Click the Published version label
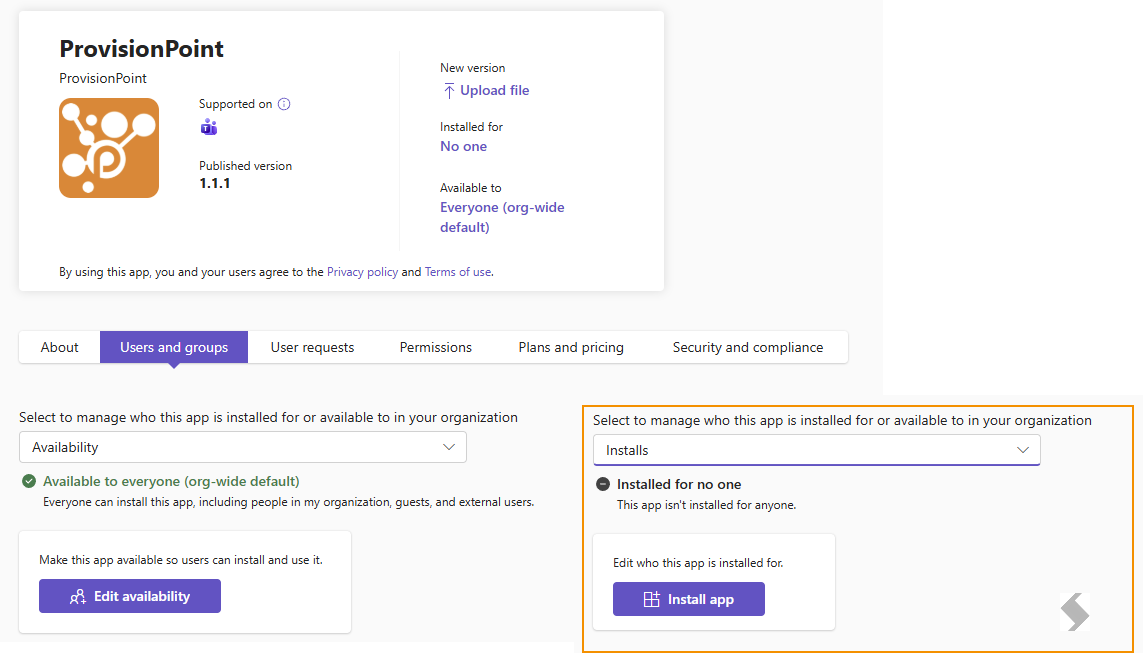The height and width of the screenshot is (653, 1143). pos(246,166)
